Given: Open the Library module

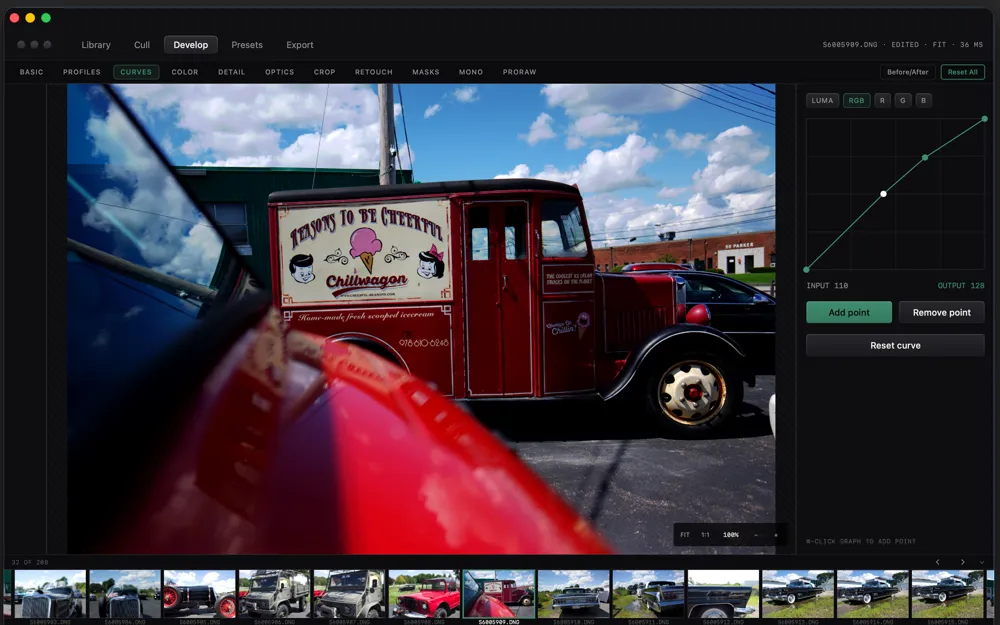Looking at the screenshot, I should [96, 45].
